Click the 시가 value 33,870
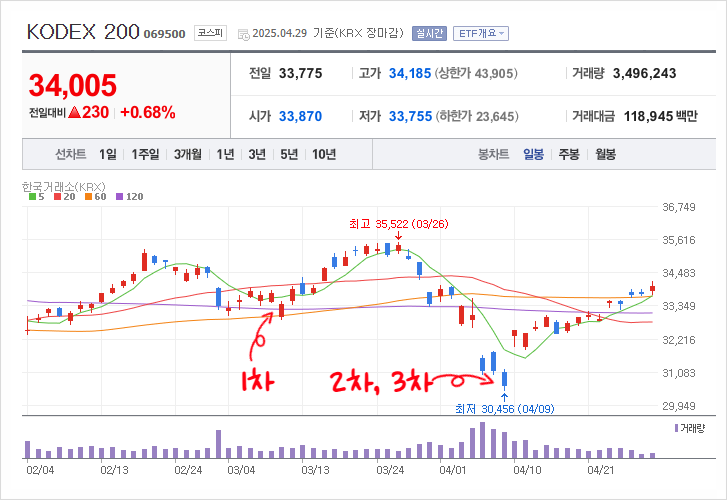 300,116
